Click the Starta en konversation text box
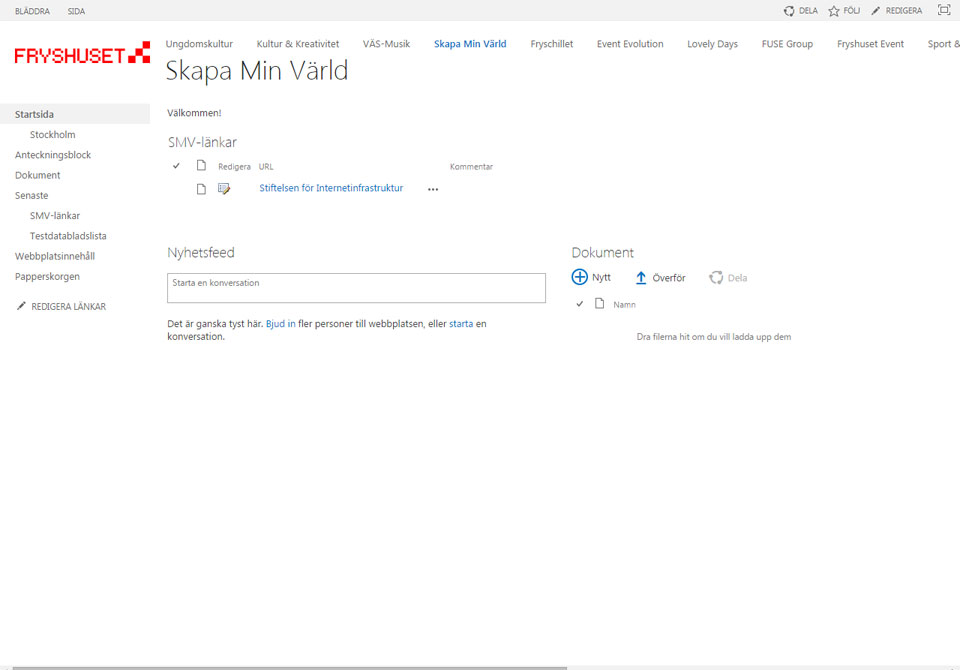The height and width of the screenshot is (670, 960). coord(356,288)
